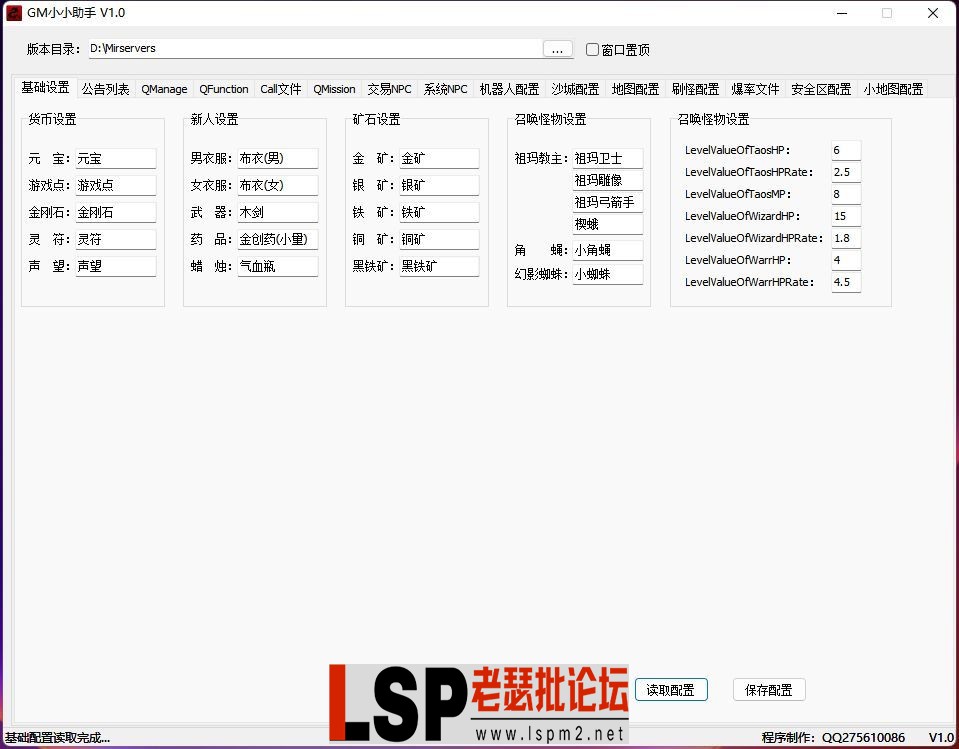959x749 pixels.
Task: Select the QFunction tab
Action: (223, 88)
